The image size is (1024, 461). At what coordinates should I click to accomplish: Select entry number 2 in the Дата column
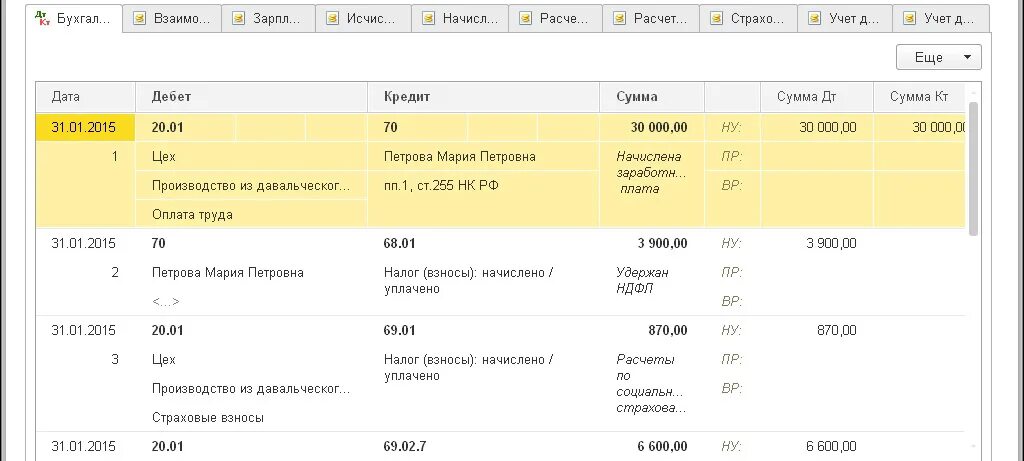115,272
